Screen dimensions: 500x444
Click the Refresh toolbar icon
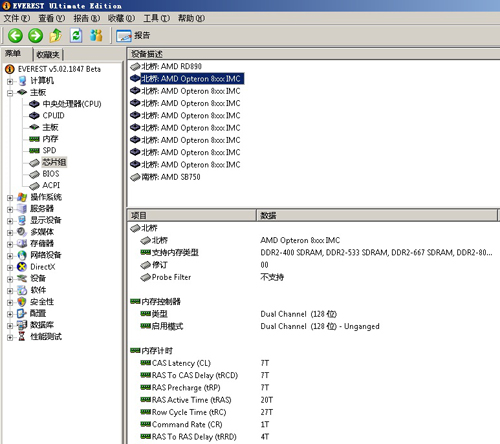point(76,35)
